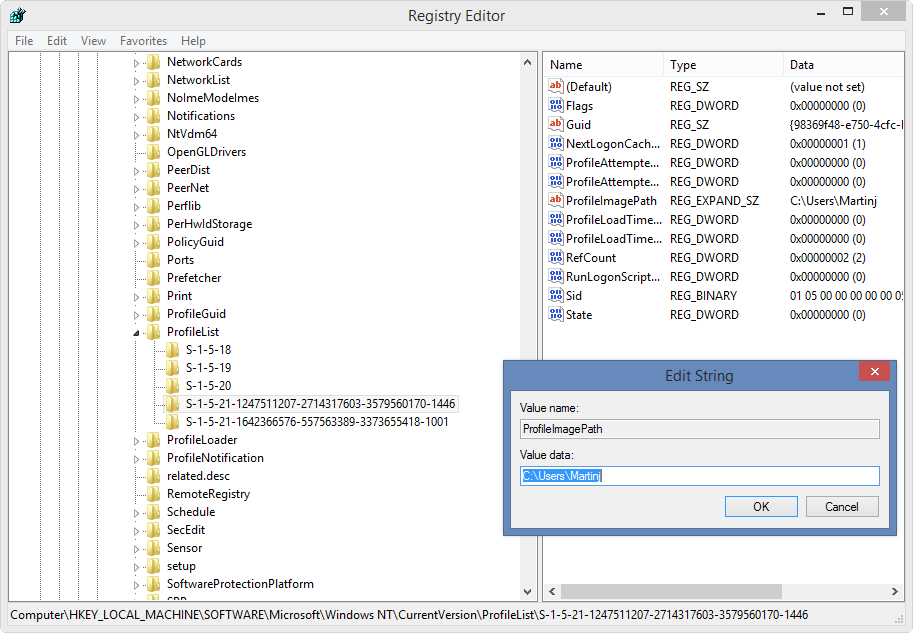Click folder icon of SoftwareProtectionPlatform key
The image size is (913, 633).
point(153,584)
